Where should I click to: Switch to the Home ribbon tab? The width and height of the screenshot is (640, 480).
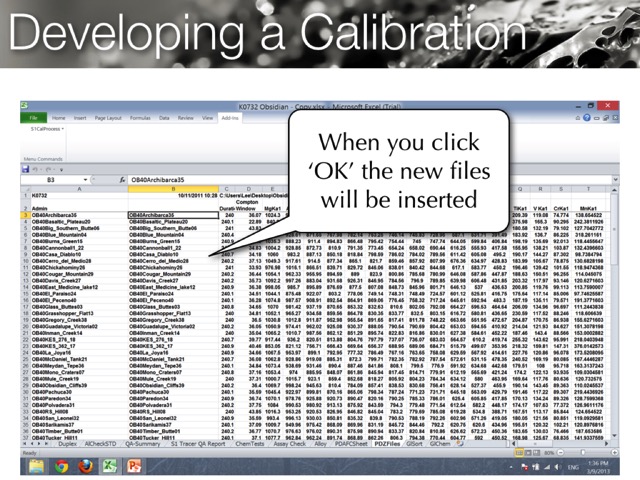pos(58,118)
